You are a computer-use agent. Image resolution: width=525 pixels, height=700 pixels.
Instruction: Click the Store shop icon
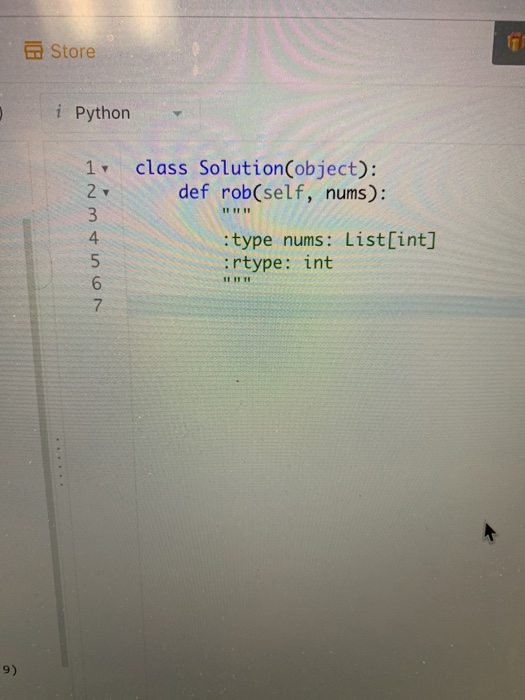[x=33, y=50]
